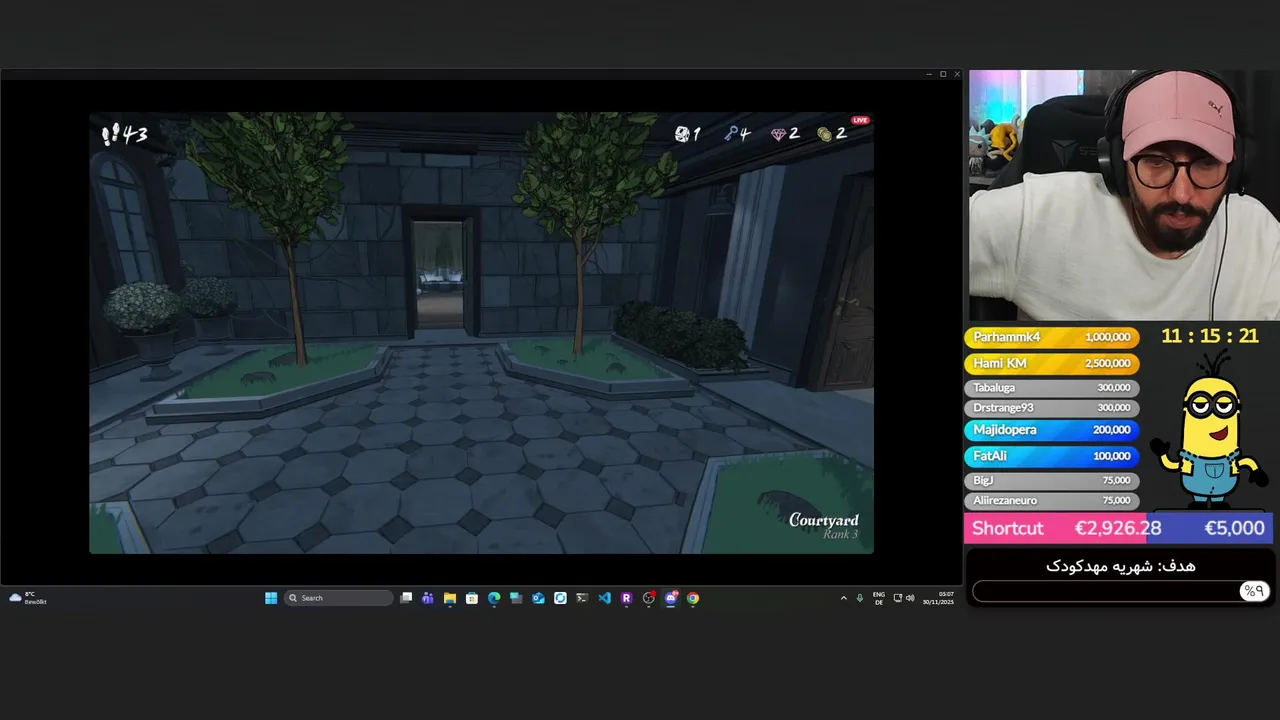Click the pink gem counter icon

tap(778, 134)
